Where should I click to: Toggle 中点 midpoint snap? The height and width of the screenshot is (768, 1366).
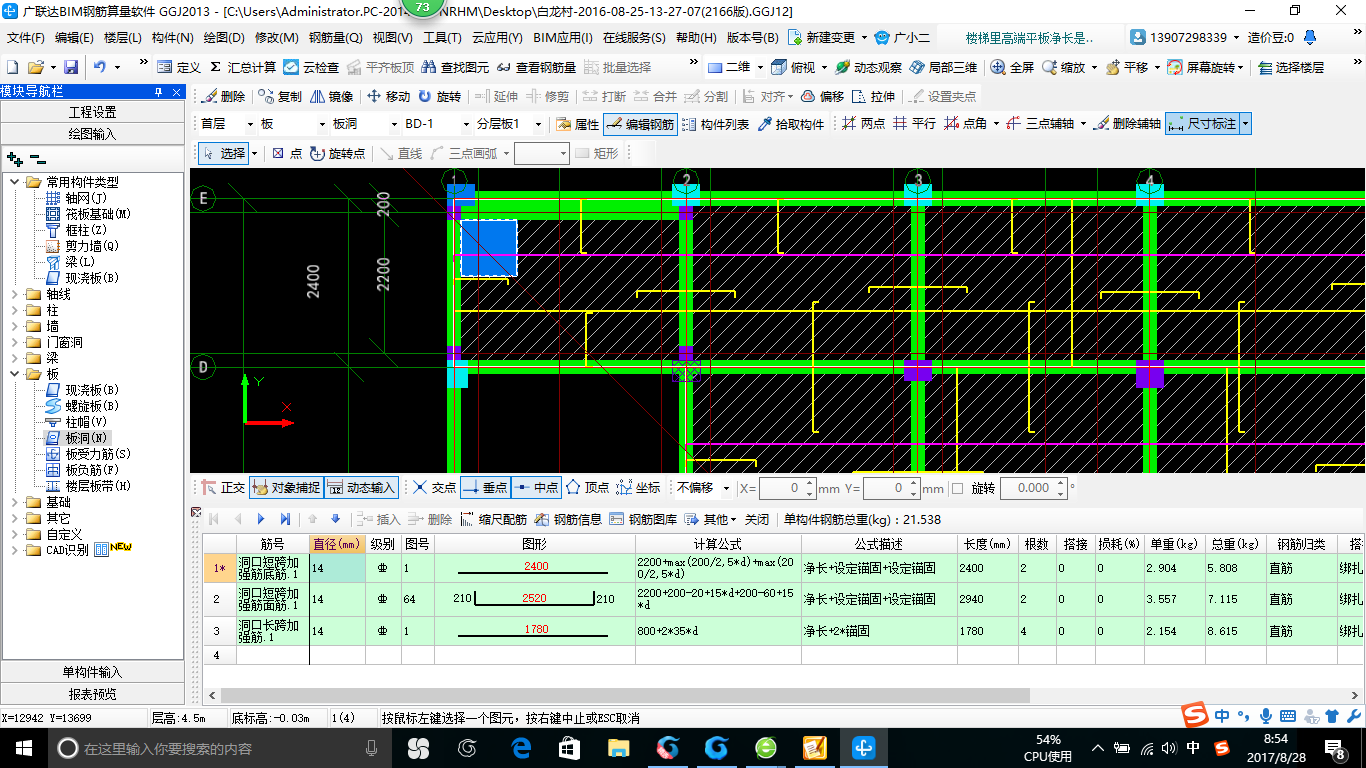point(536,487)
